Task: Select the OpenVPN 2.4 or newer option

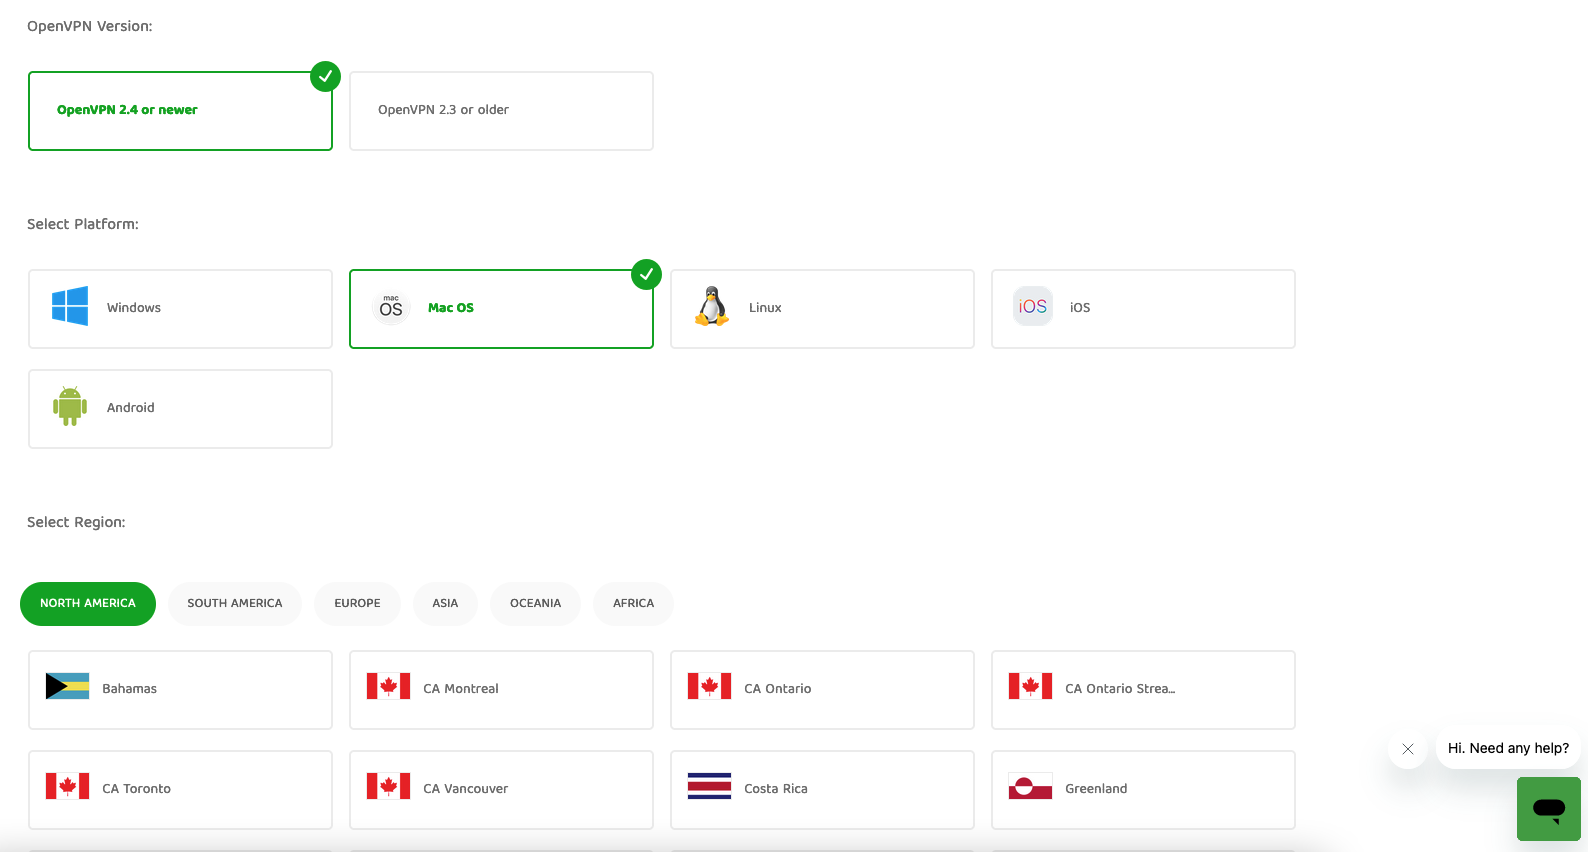Action: pyautogui.click(x=180, y=111)
